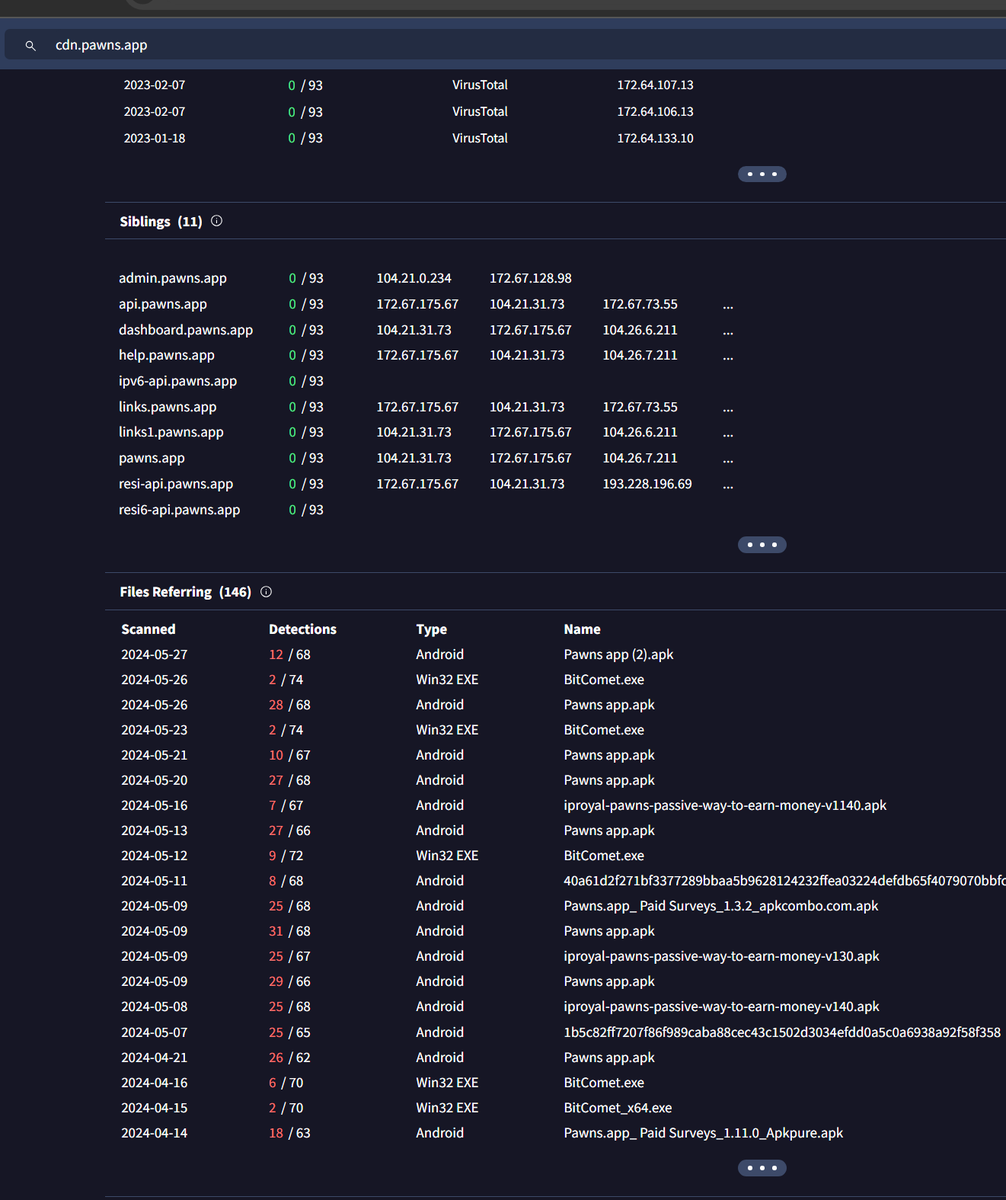Viewport: 1006px width, 1200px height.
Task: Open the Files Referring info icon
Action: (266, 591)
